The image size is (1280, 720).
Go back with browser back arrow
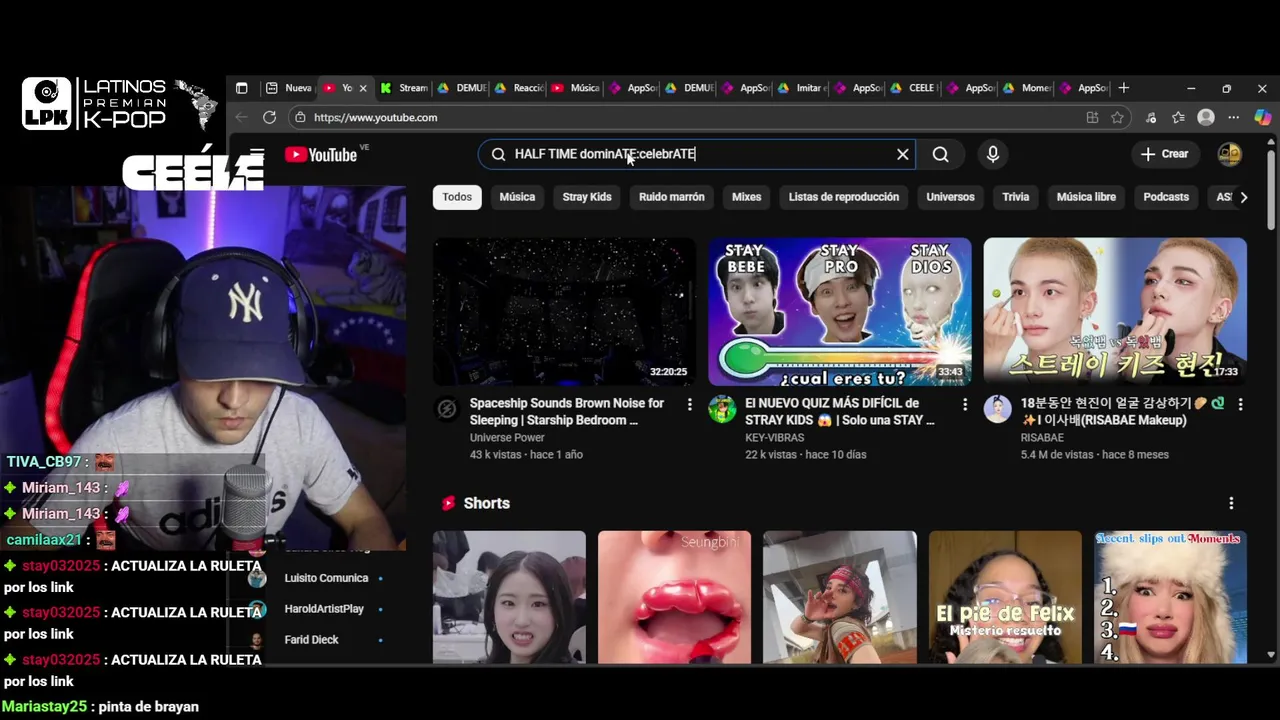click(241, 117)
